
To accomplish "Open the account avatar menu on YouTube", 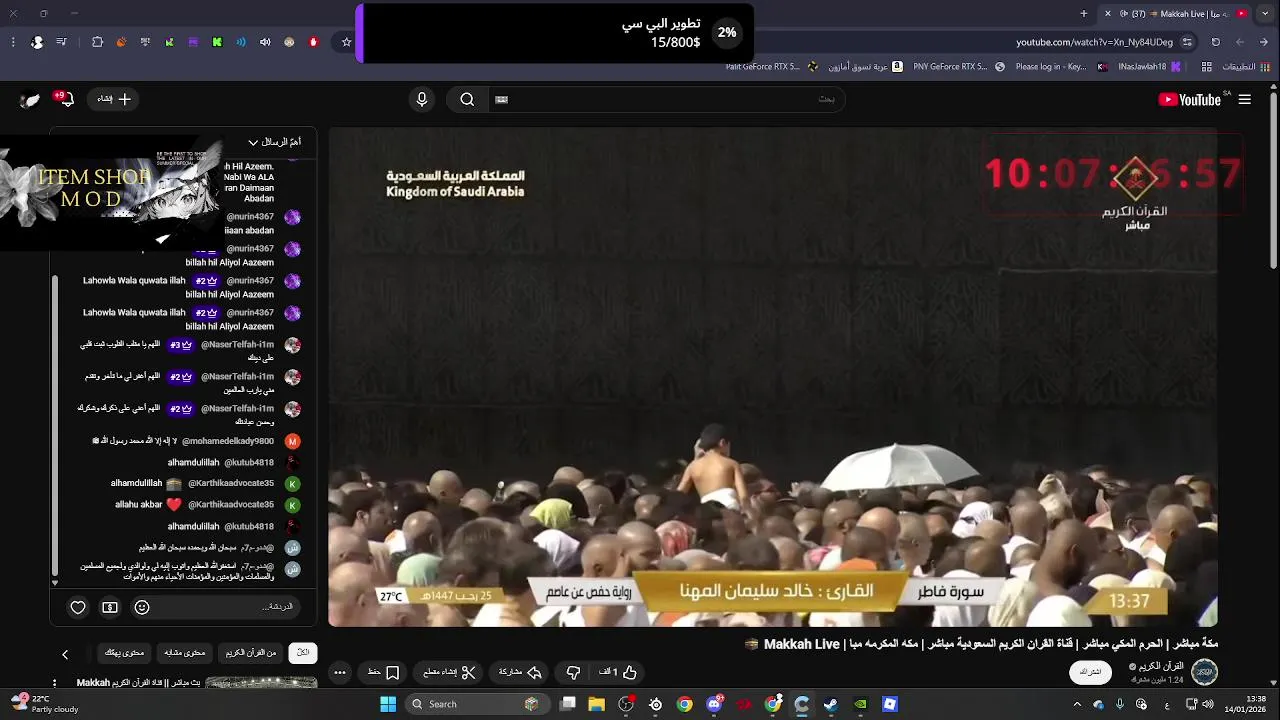I will 31,99.
